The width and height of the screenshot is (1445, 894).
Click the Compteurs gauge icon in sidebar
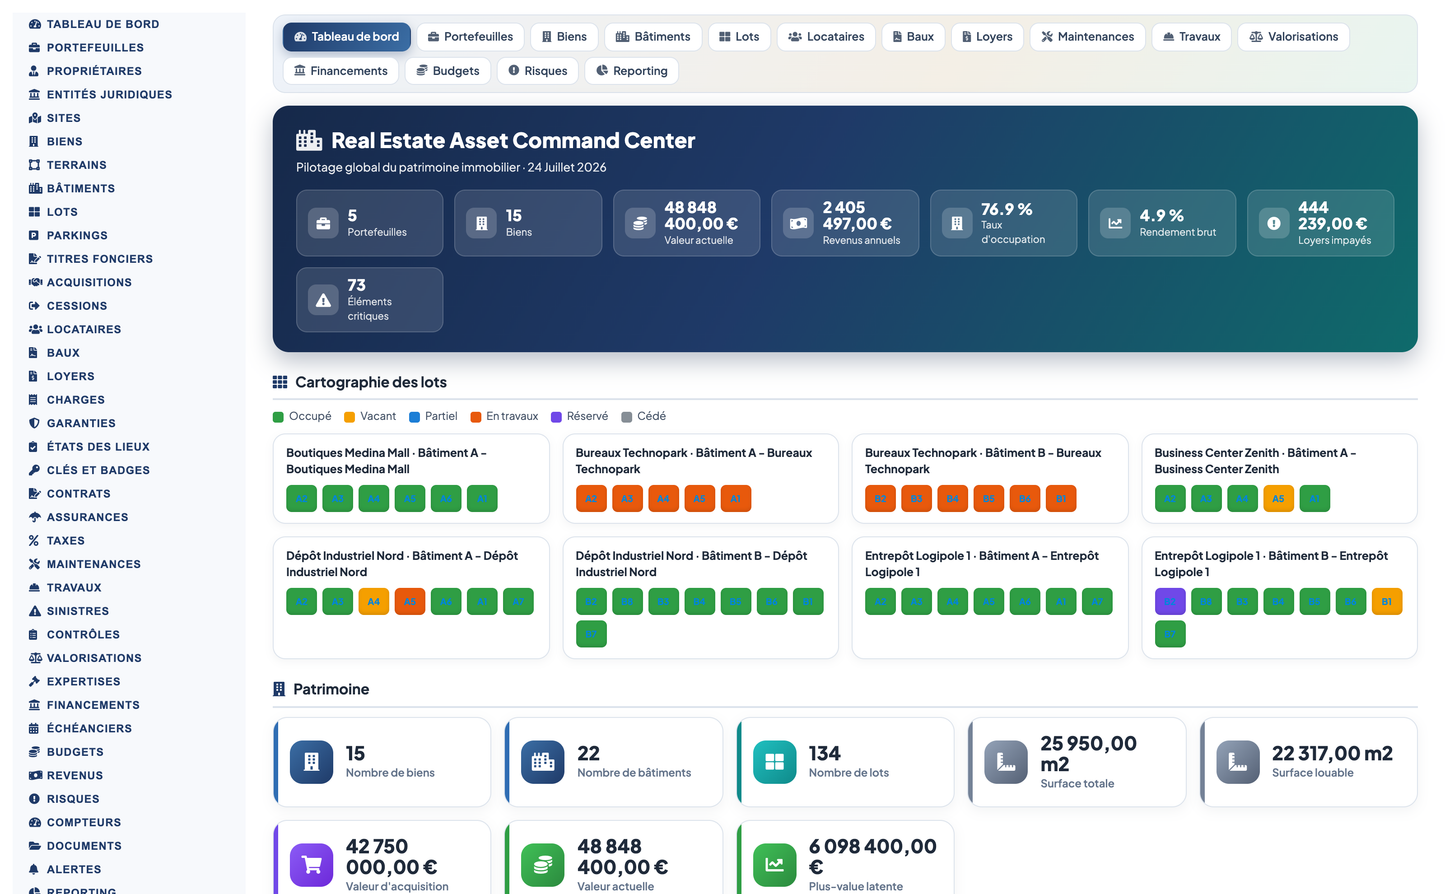[x=35, y=822]
